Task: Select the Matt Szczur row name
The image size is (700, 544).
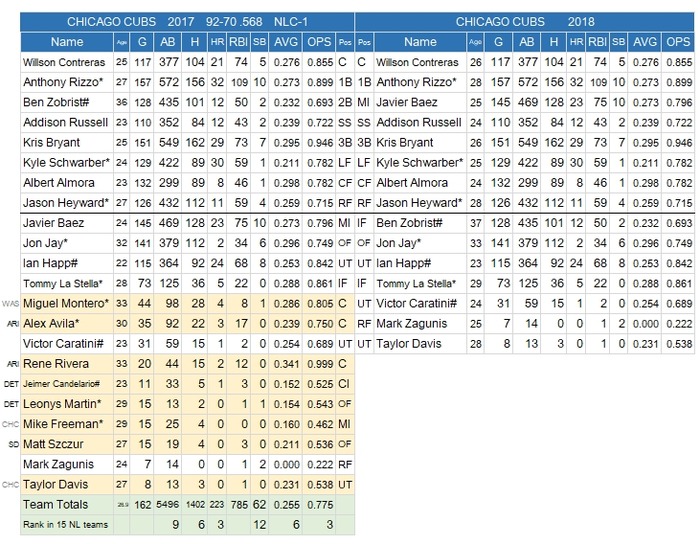Action: click(53, 444)
